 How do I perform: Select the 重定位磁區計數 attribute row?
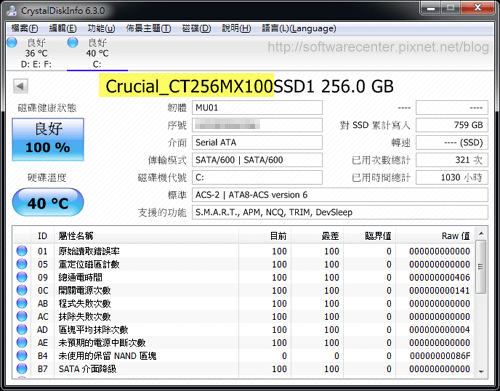[x=243, y=264]
